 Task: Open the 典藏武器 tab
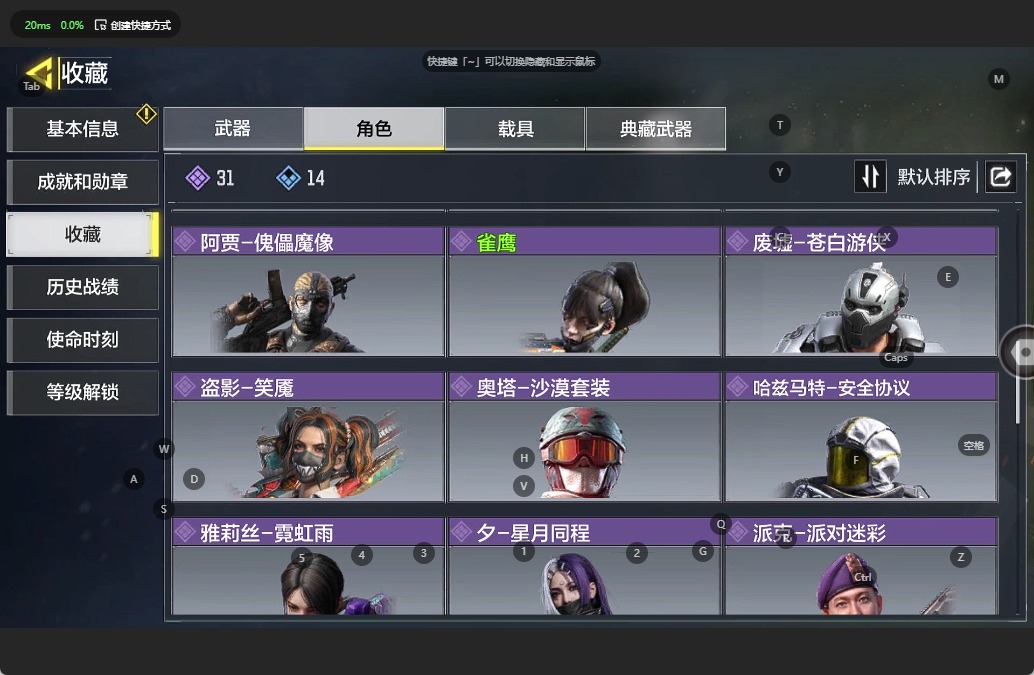pos(655,129)
